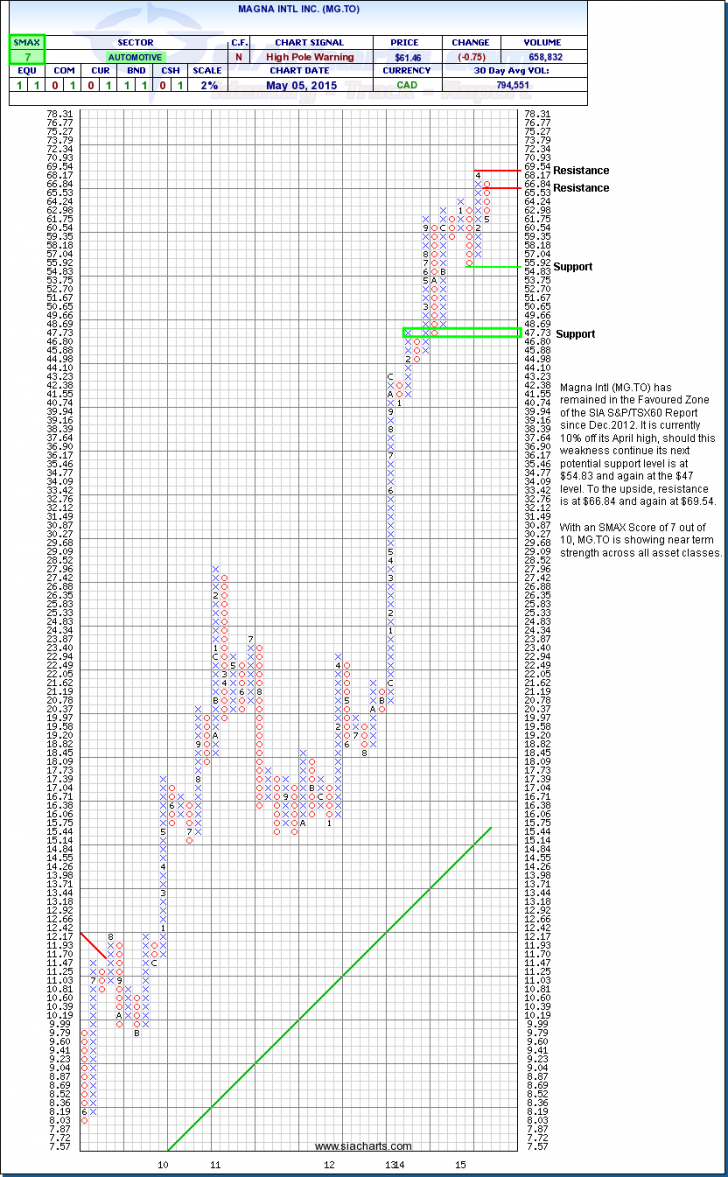728x1177 pixels.
Task: Click the www.siacharts.com watermark
Action: (x=362, y=1146)
